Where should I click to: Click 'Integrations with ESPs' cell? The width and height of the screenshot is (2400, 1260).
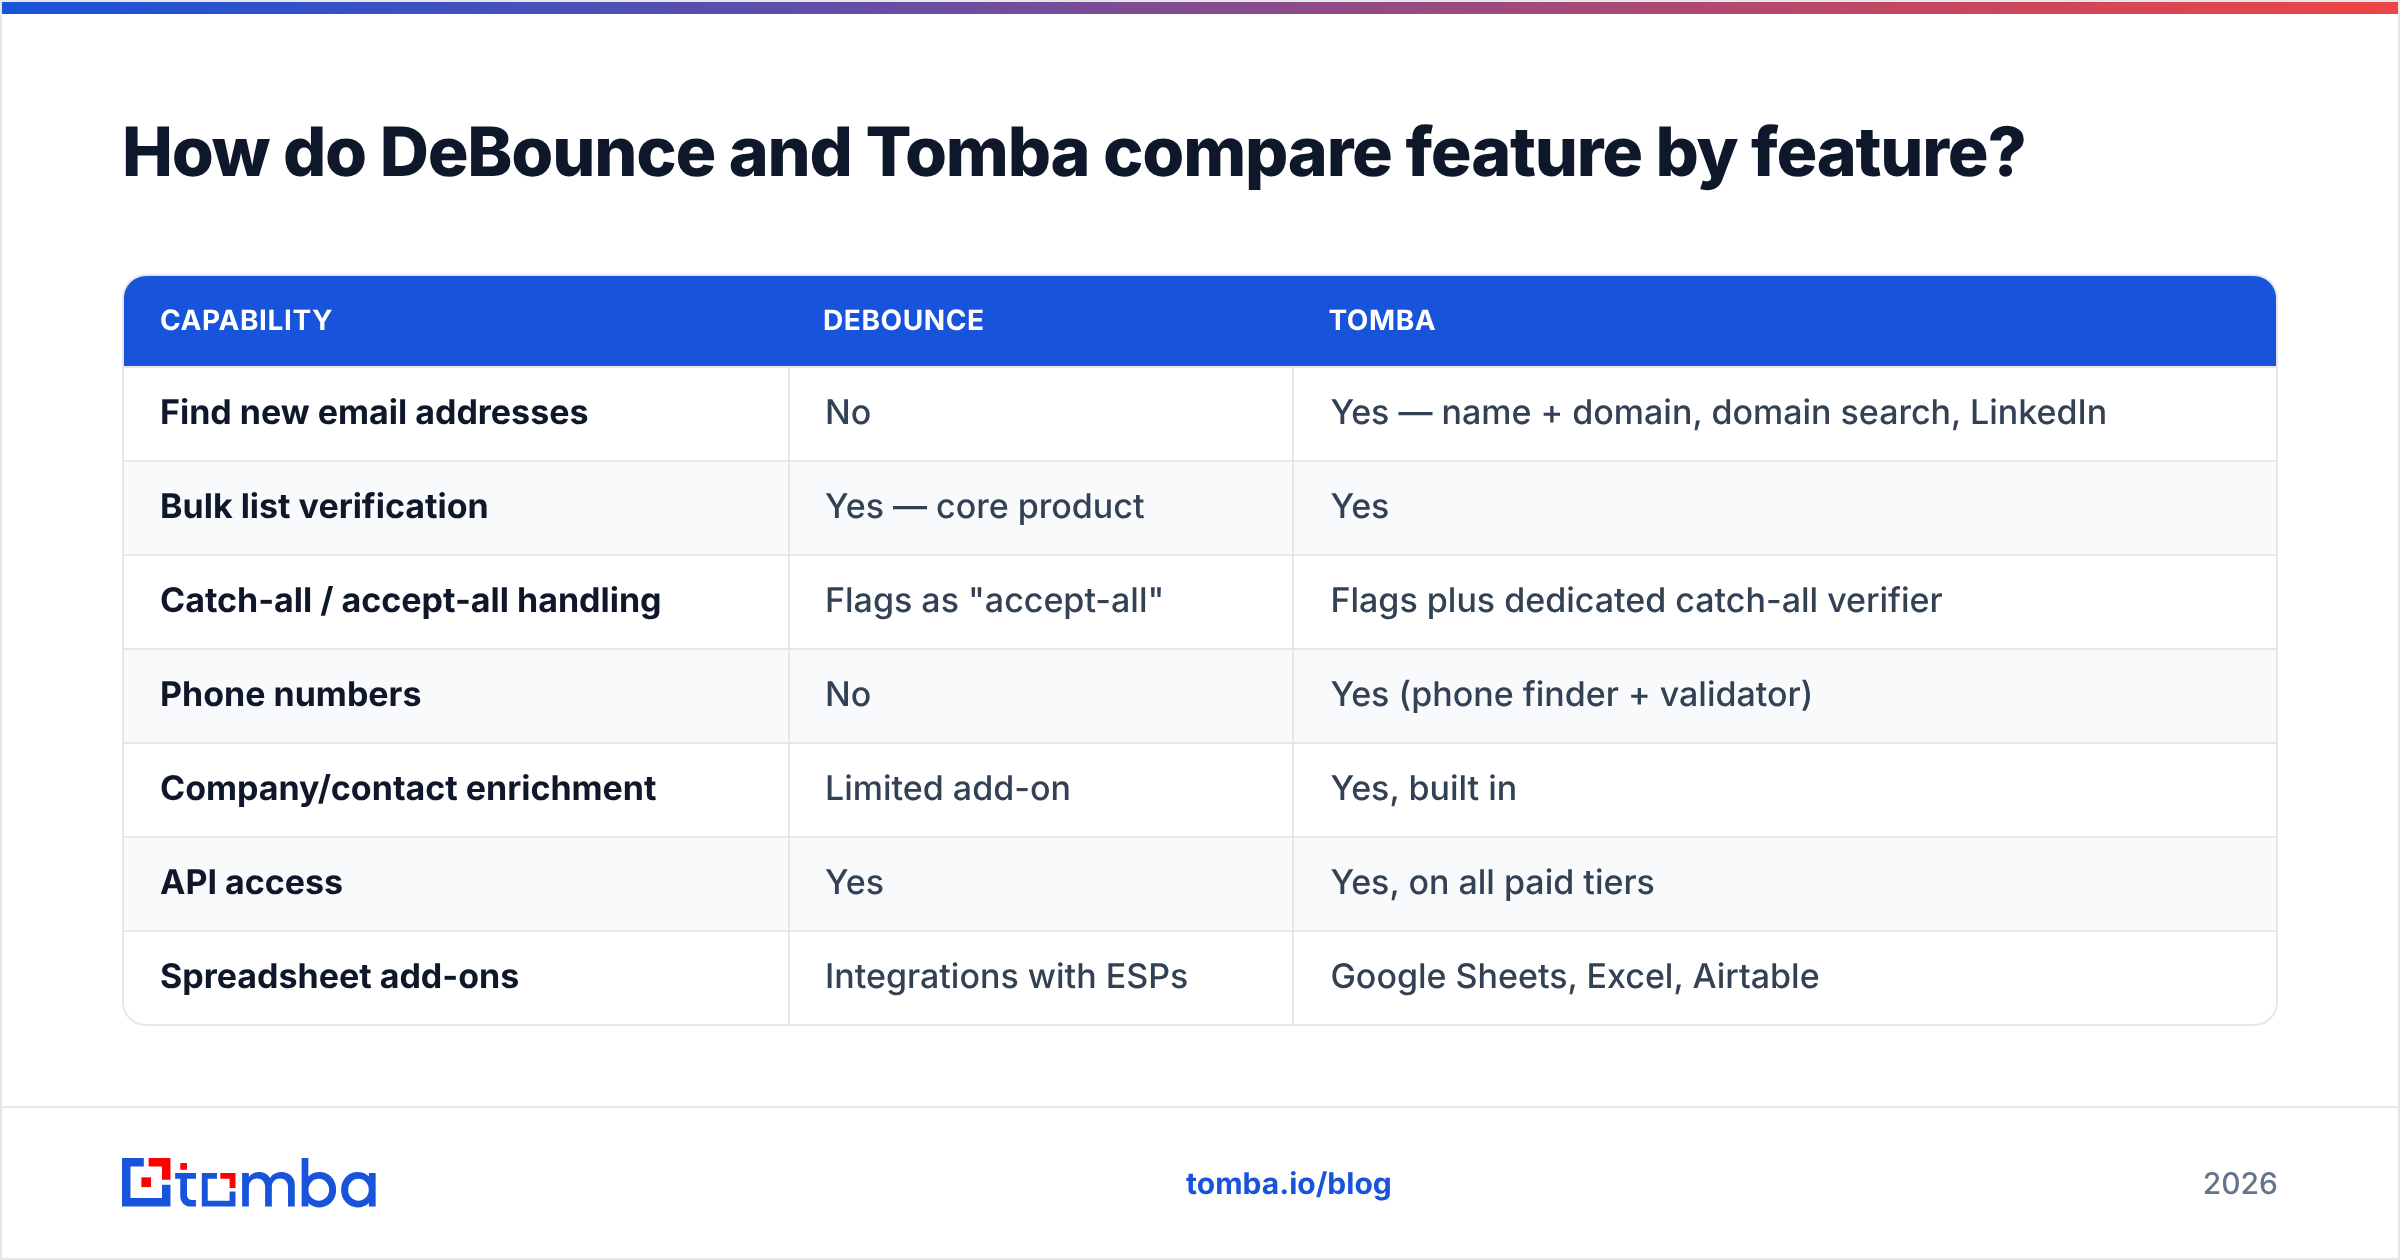click(1006, 976)
